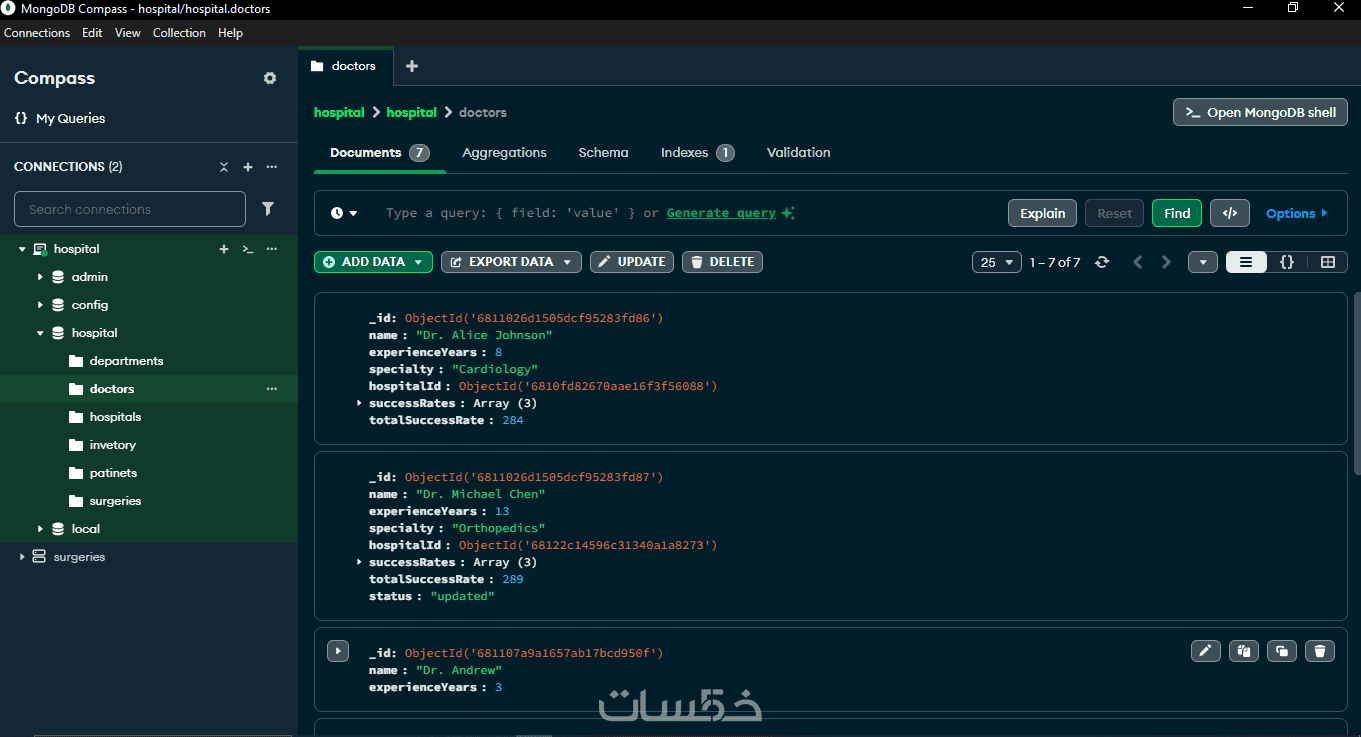The image size is (1361, 737).
Task: Copy the Dr. Andrew document
Action: [1244, 651]
